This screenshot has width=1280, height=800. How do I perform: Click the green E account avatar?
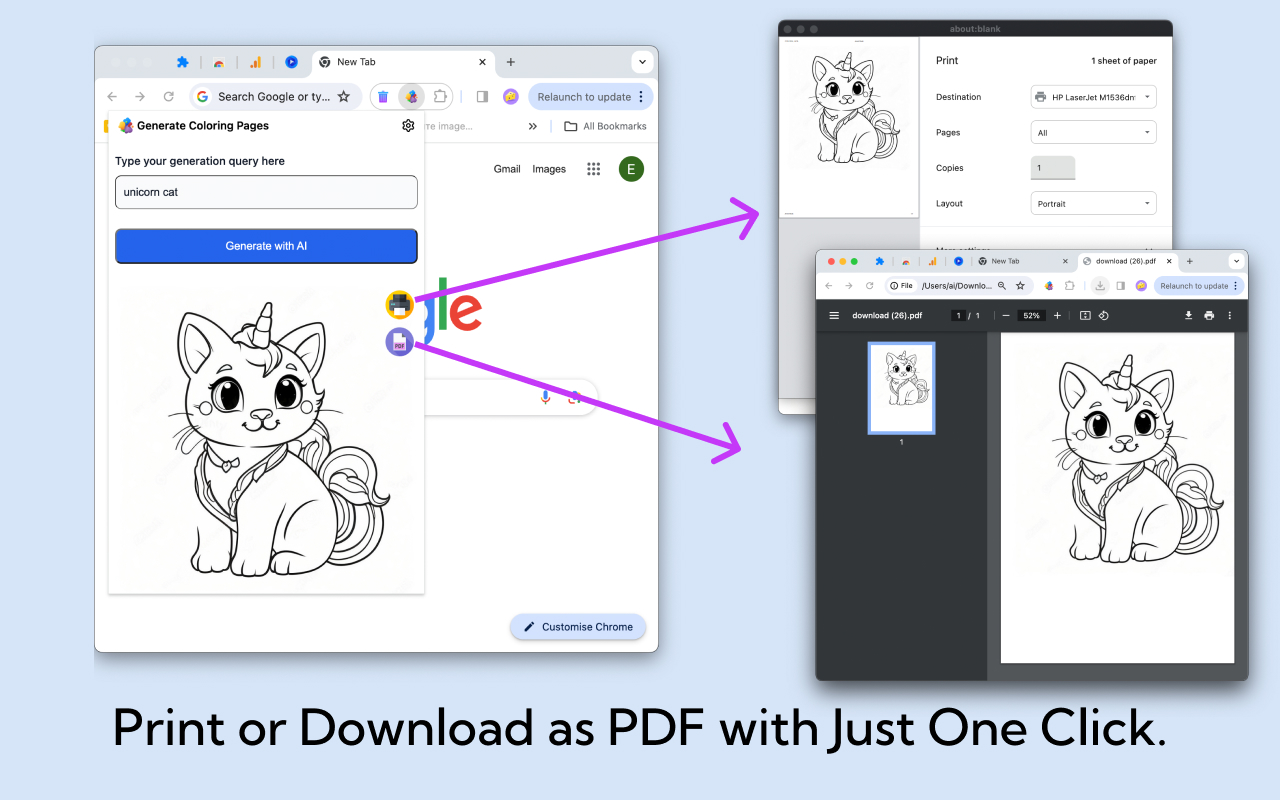click(631, 169)
